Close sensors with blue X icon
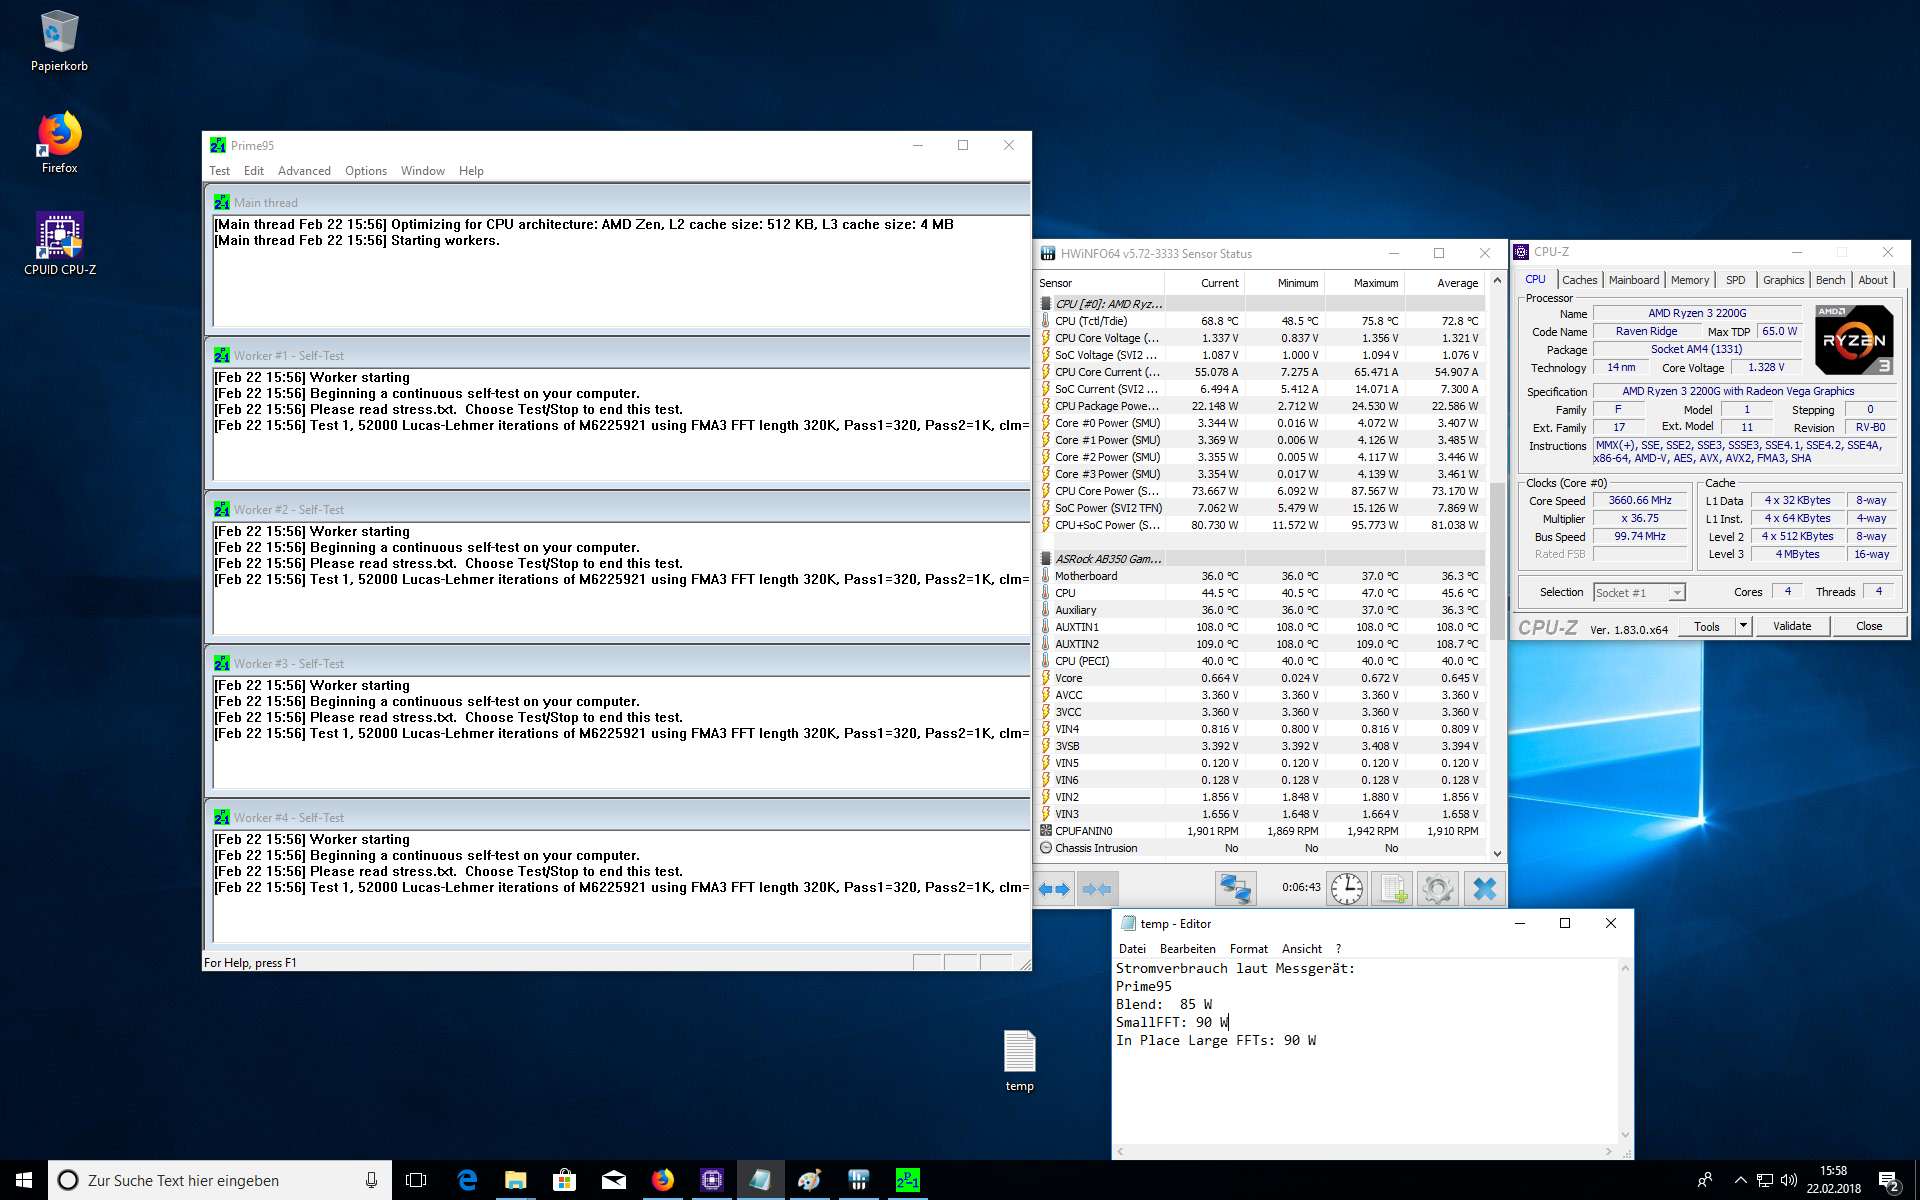Image resolution: width=1920 pixels, height=1200 pixels. pos(1484,888)
